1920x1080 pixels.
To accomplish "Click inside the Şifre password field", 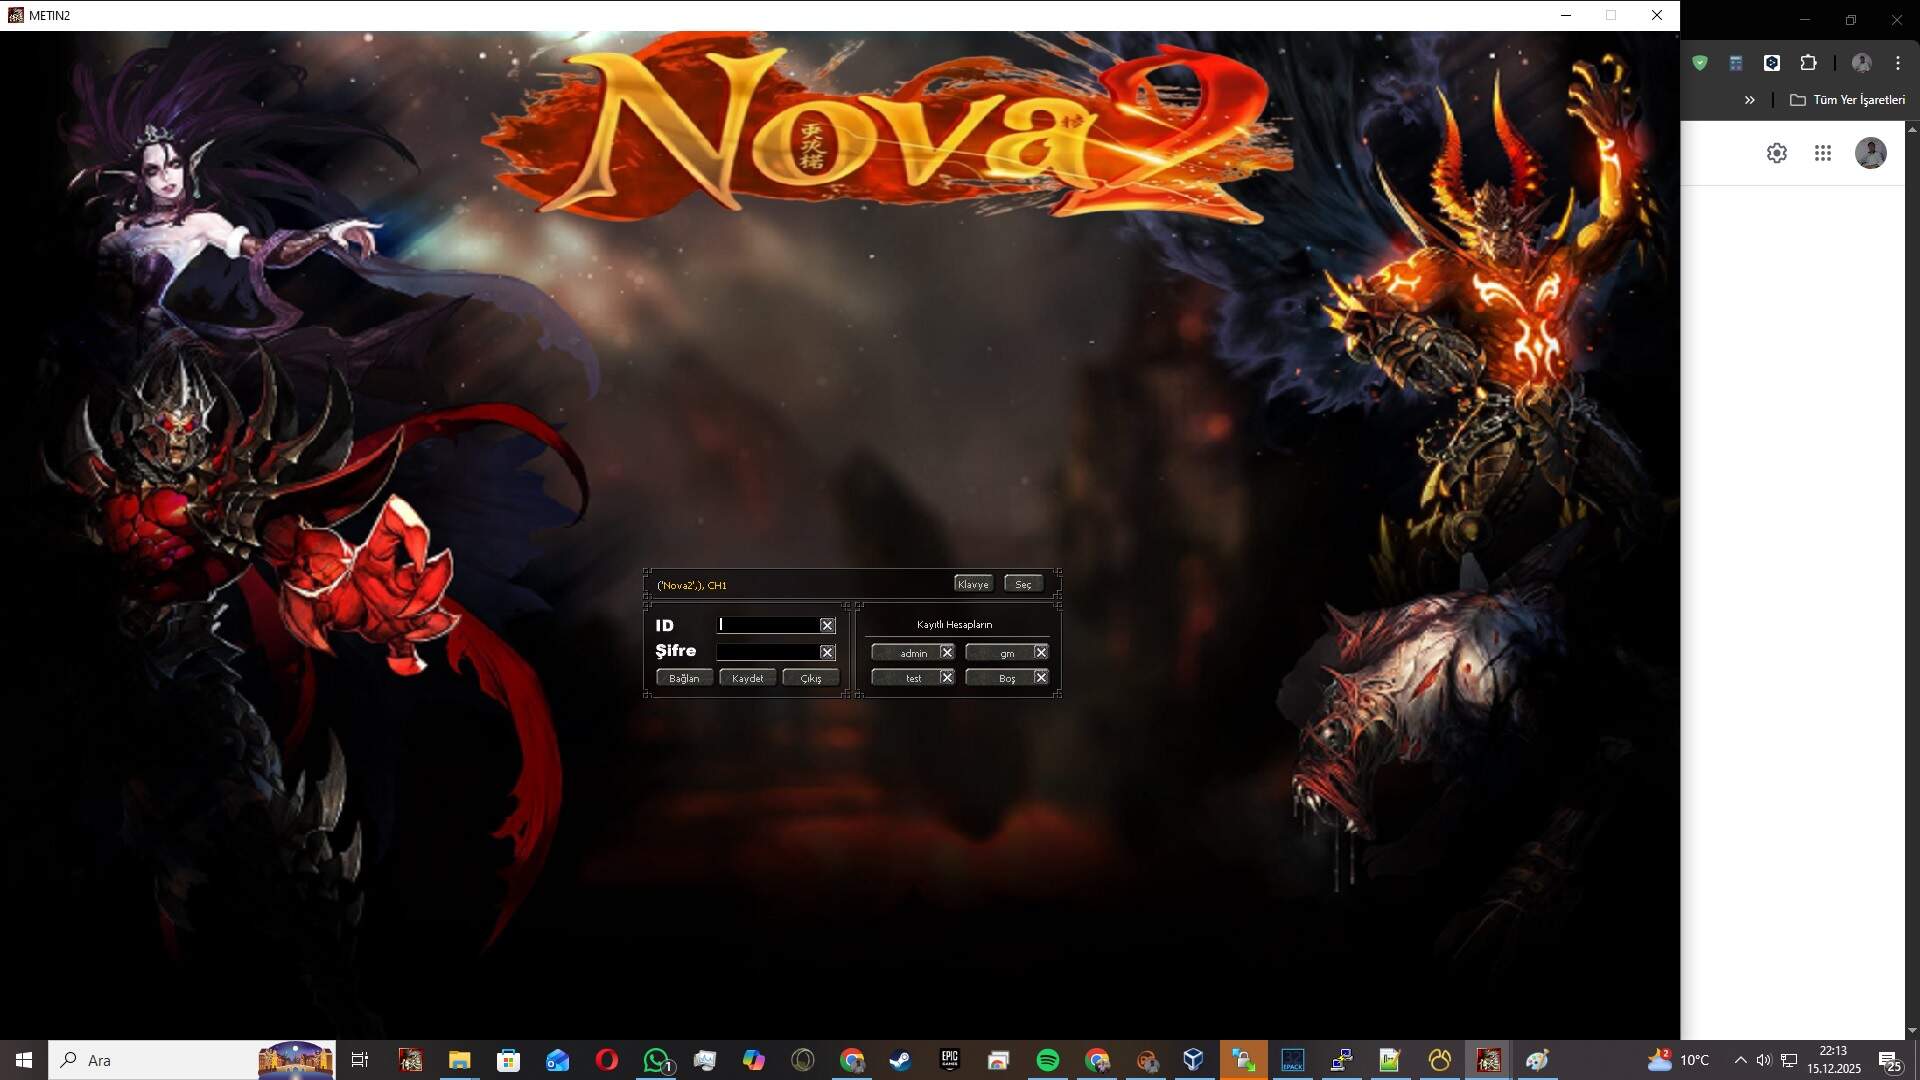I will tap(770, 652).
